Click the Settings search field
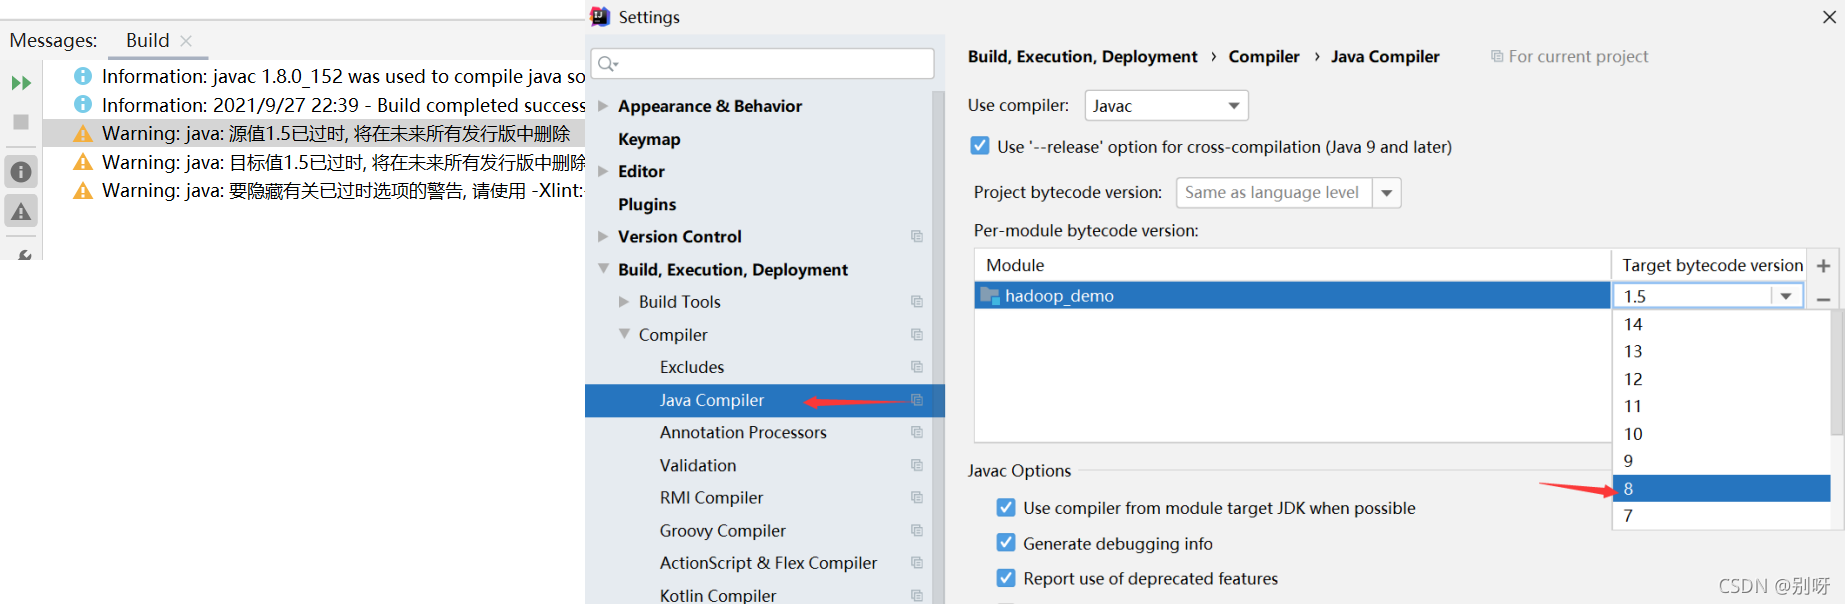The image size is (1845, 604). (763, 64)
